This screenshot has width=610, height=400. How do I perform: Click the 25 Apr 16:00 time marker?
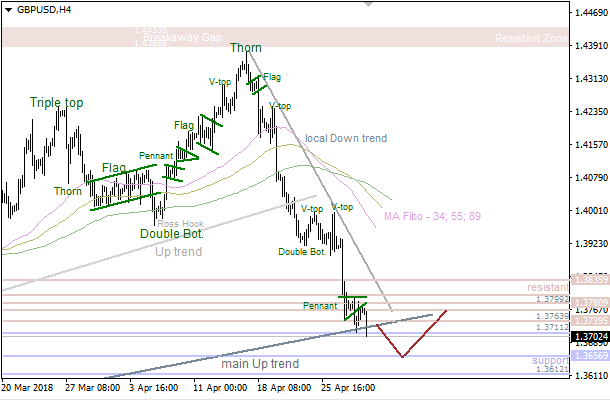coord(346,387)
